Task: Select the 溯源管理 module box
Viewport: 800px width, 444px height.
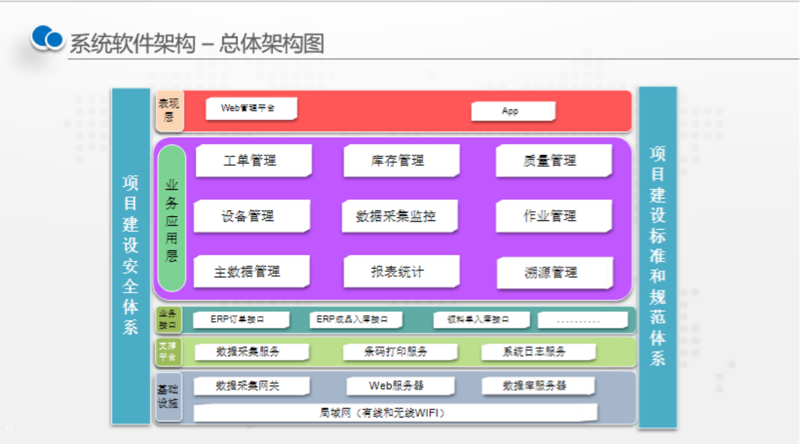Action: tap(550, 272)
